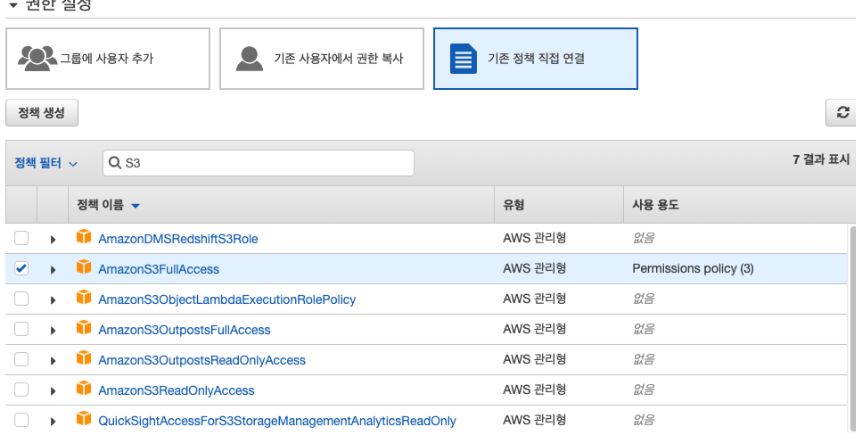This screenshot has height=433, width=856.
Task: Expand the AmazonS3OutpostsReadOnlyAccess row details
Action: 53,360
